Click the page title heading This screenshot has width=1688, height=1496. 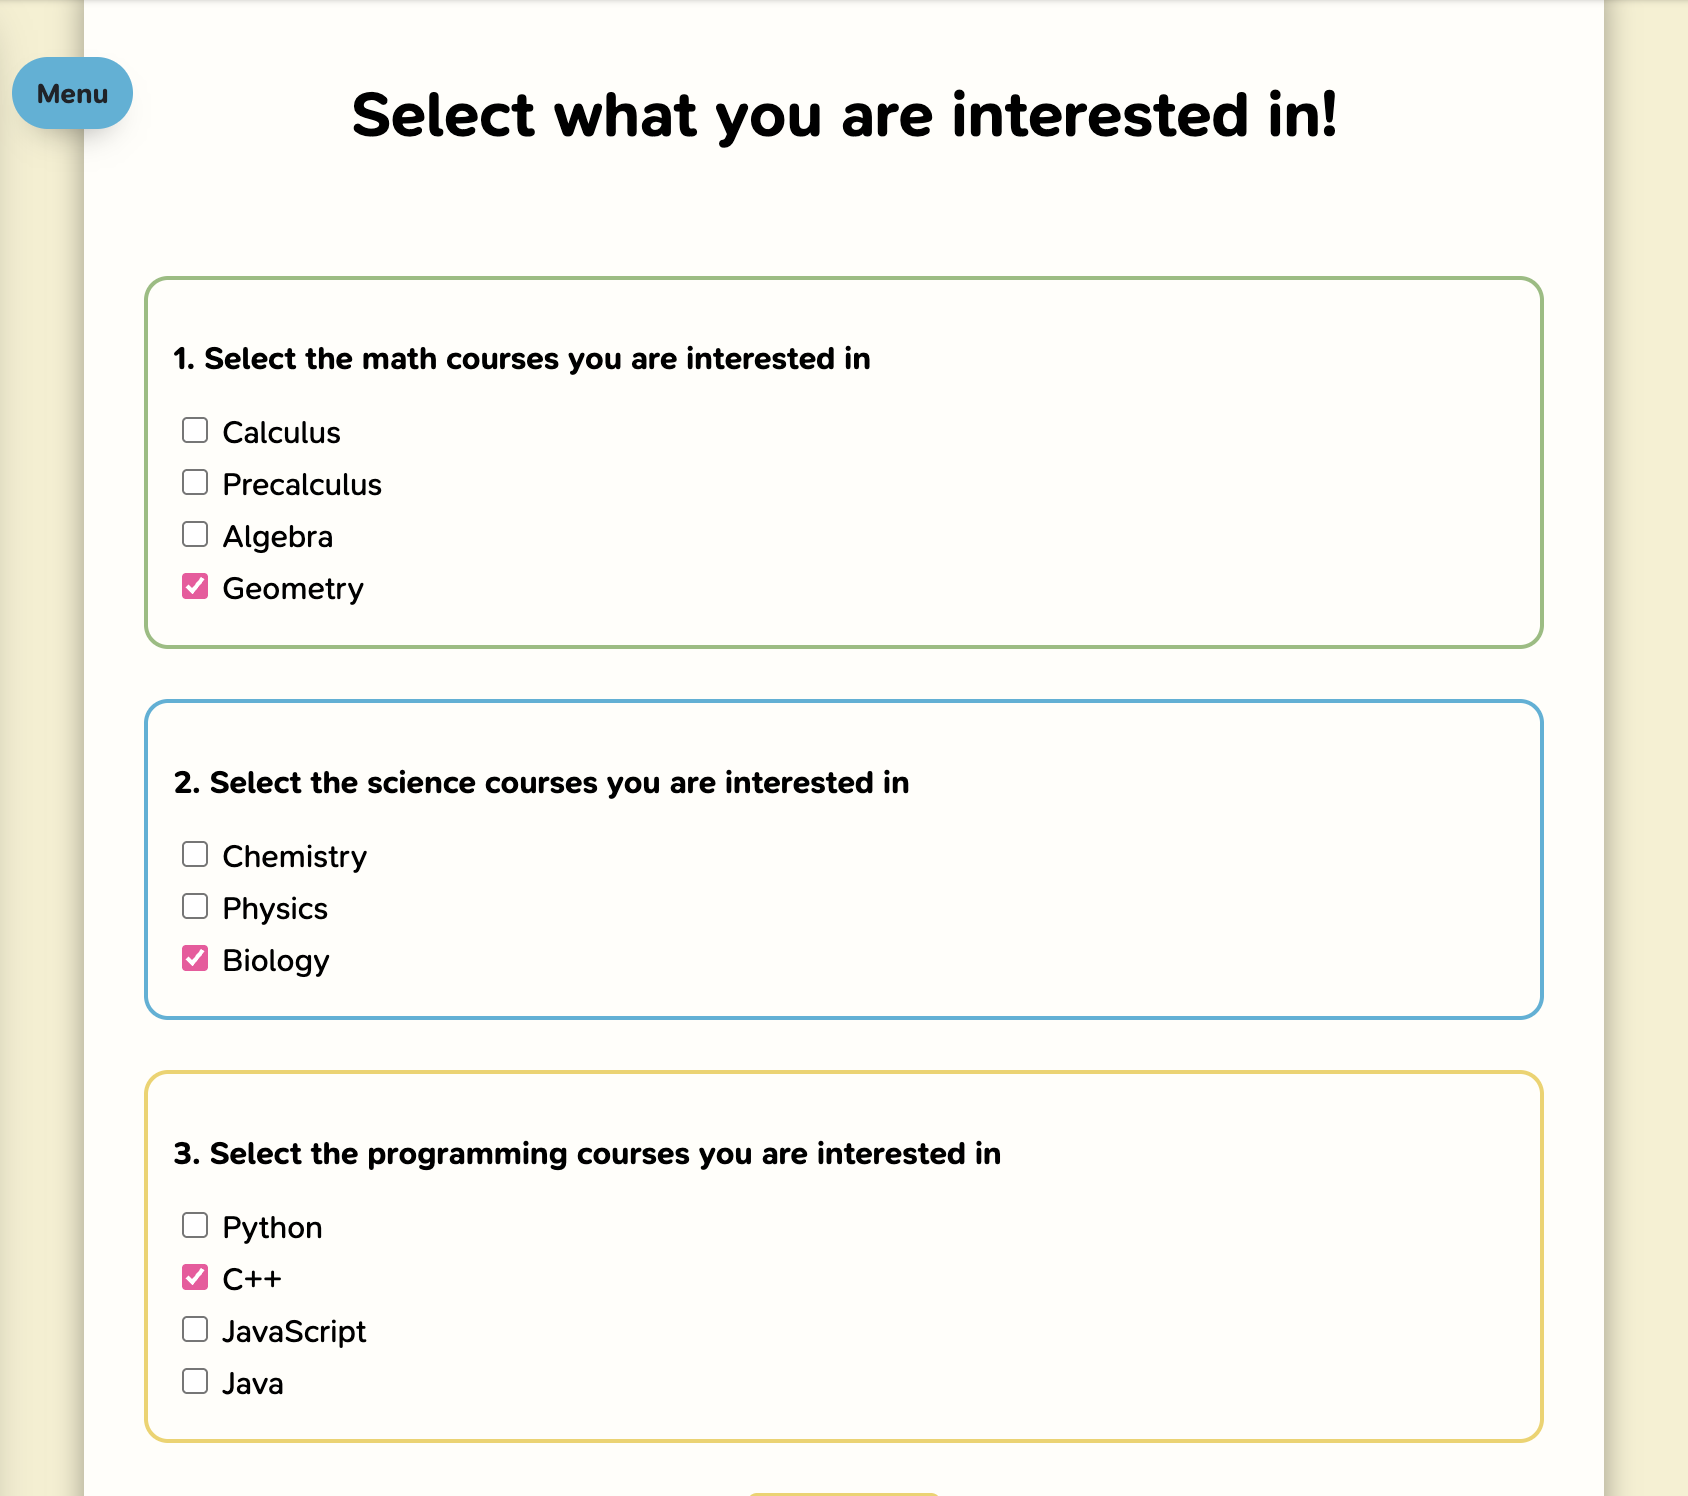click(844, 115)
